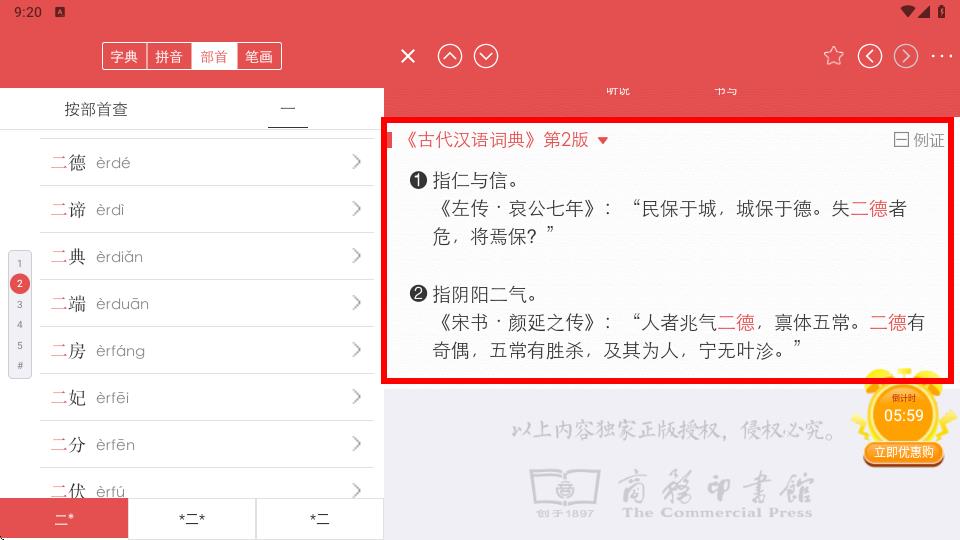
Task: Click chevron on the 二分 row
Action: point(357,444)
